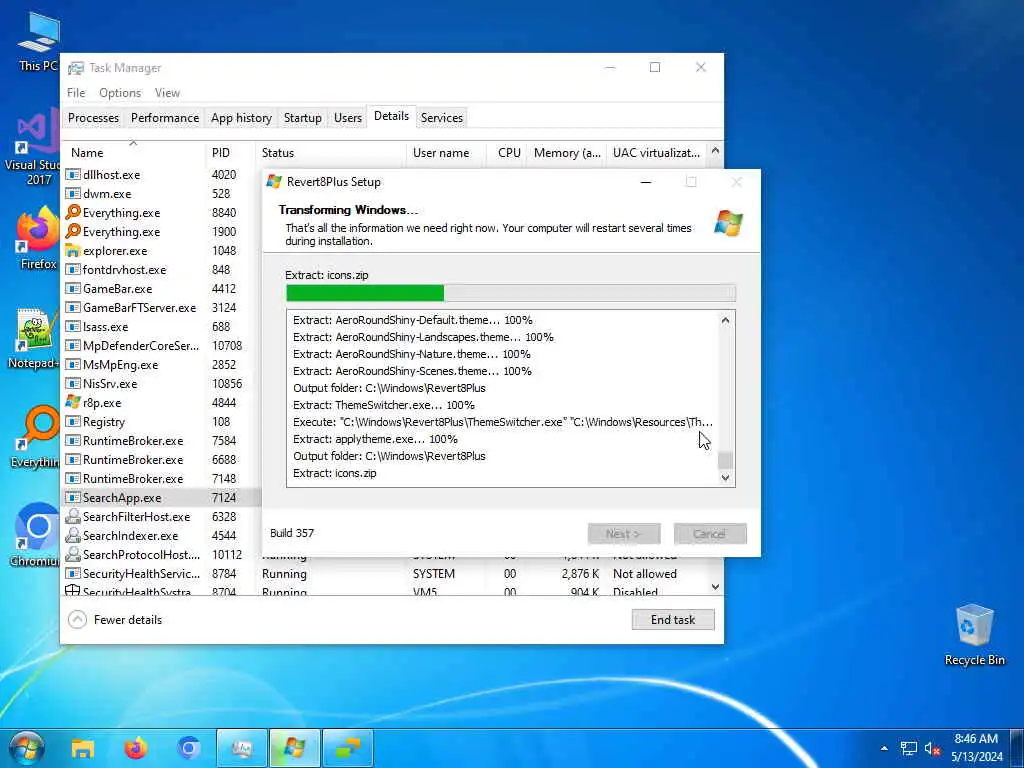Select RuntimeBroker.exe with PID 7584
Image resolution: width=1024 pixels, height=768 pixels.
click(x=161, y=441)
